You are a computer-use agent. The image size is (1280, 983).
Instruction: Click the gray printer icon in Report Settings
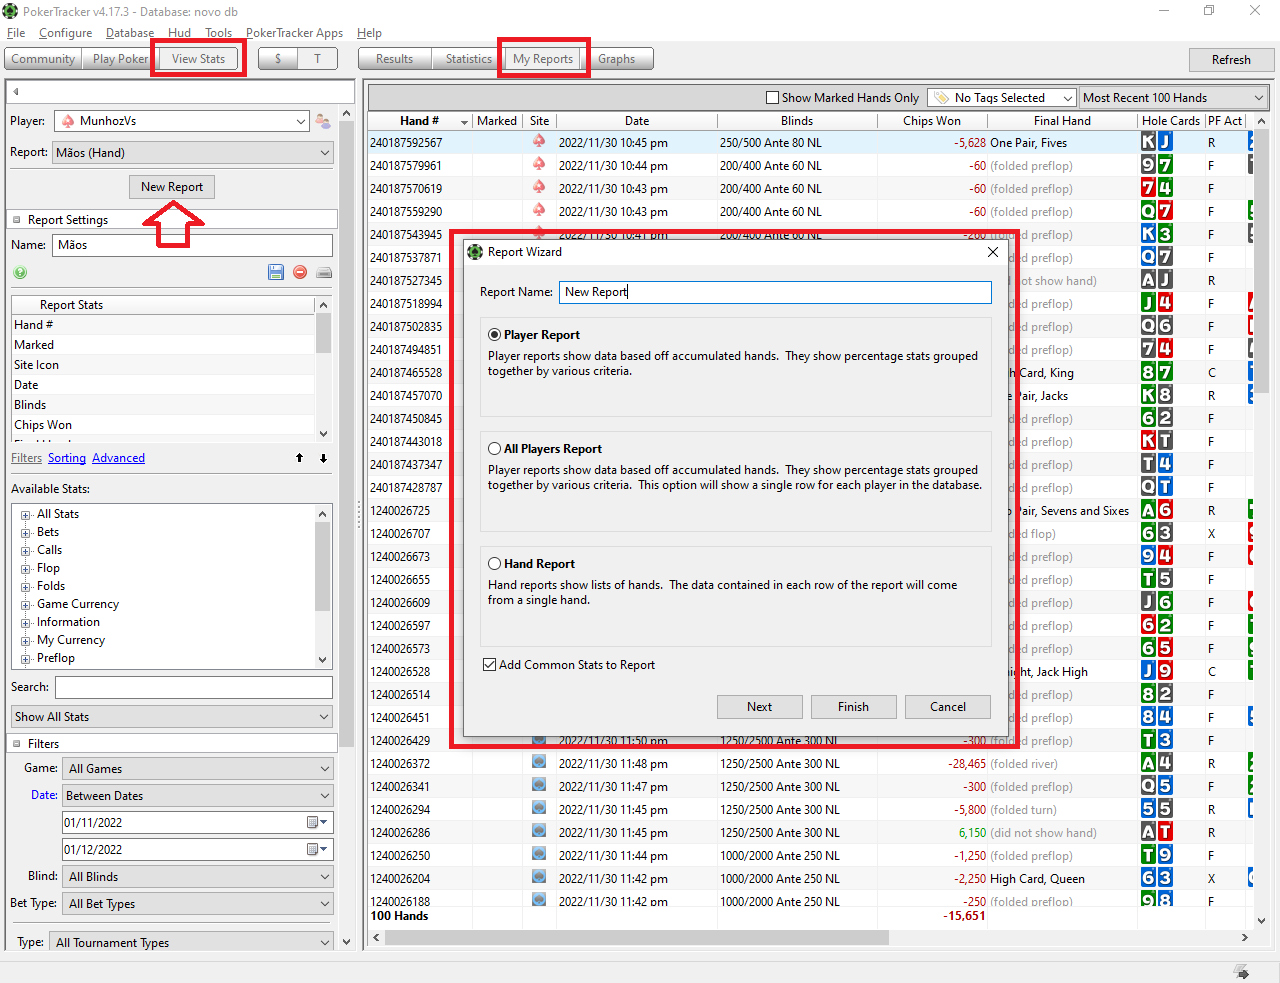(324, 272)
